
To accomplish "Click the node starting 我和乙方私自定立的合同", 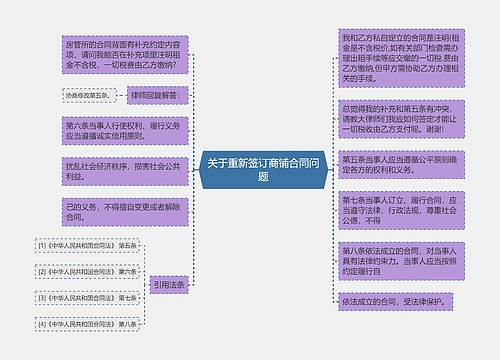I will click(401, 58).
